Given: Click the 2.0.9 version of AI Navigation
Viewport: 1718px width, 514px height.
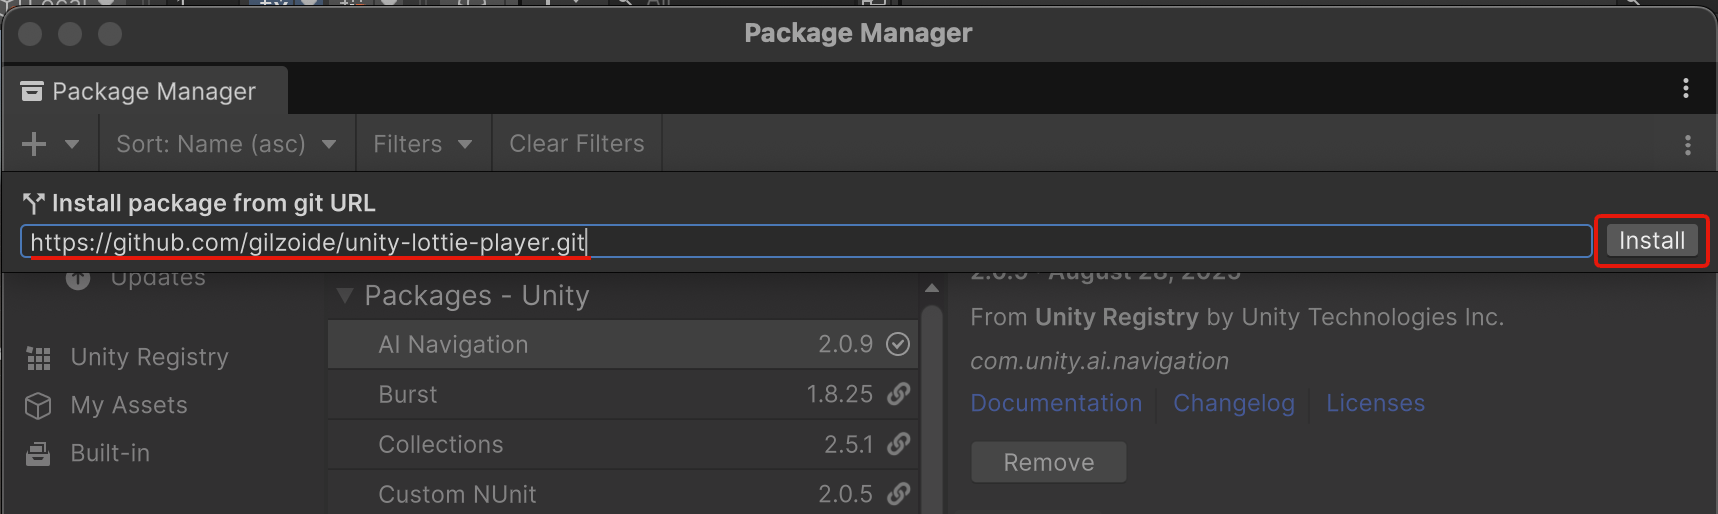Looking at the screenshot, I should pyautogui.click(x=845, y=344).
